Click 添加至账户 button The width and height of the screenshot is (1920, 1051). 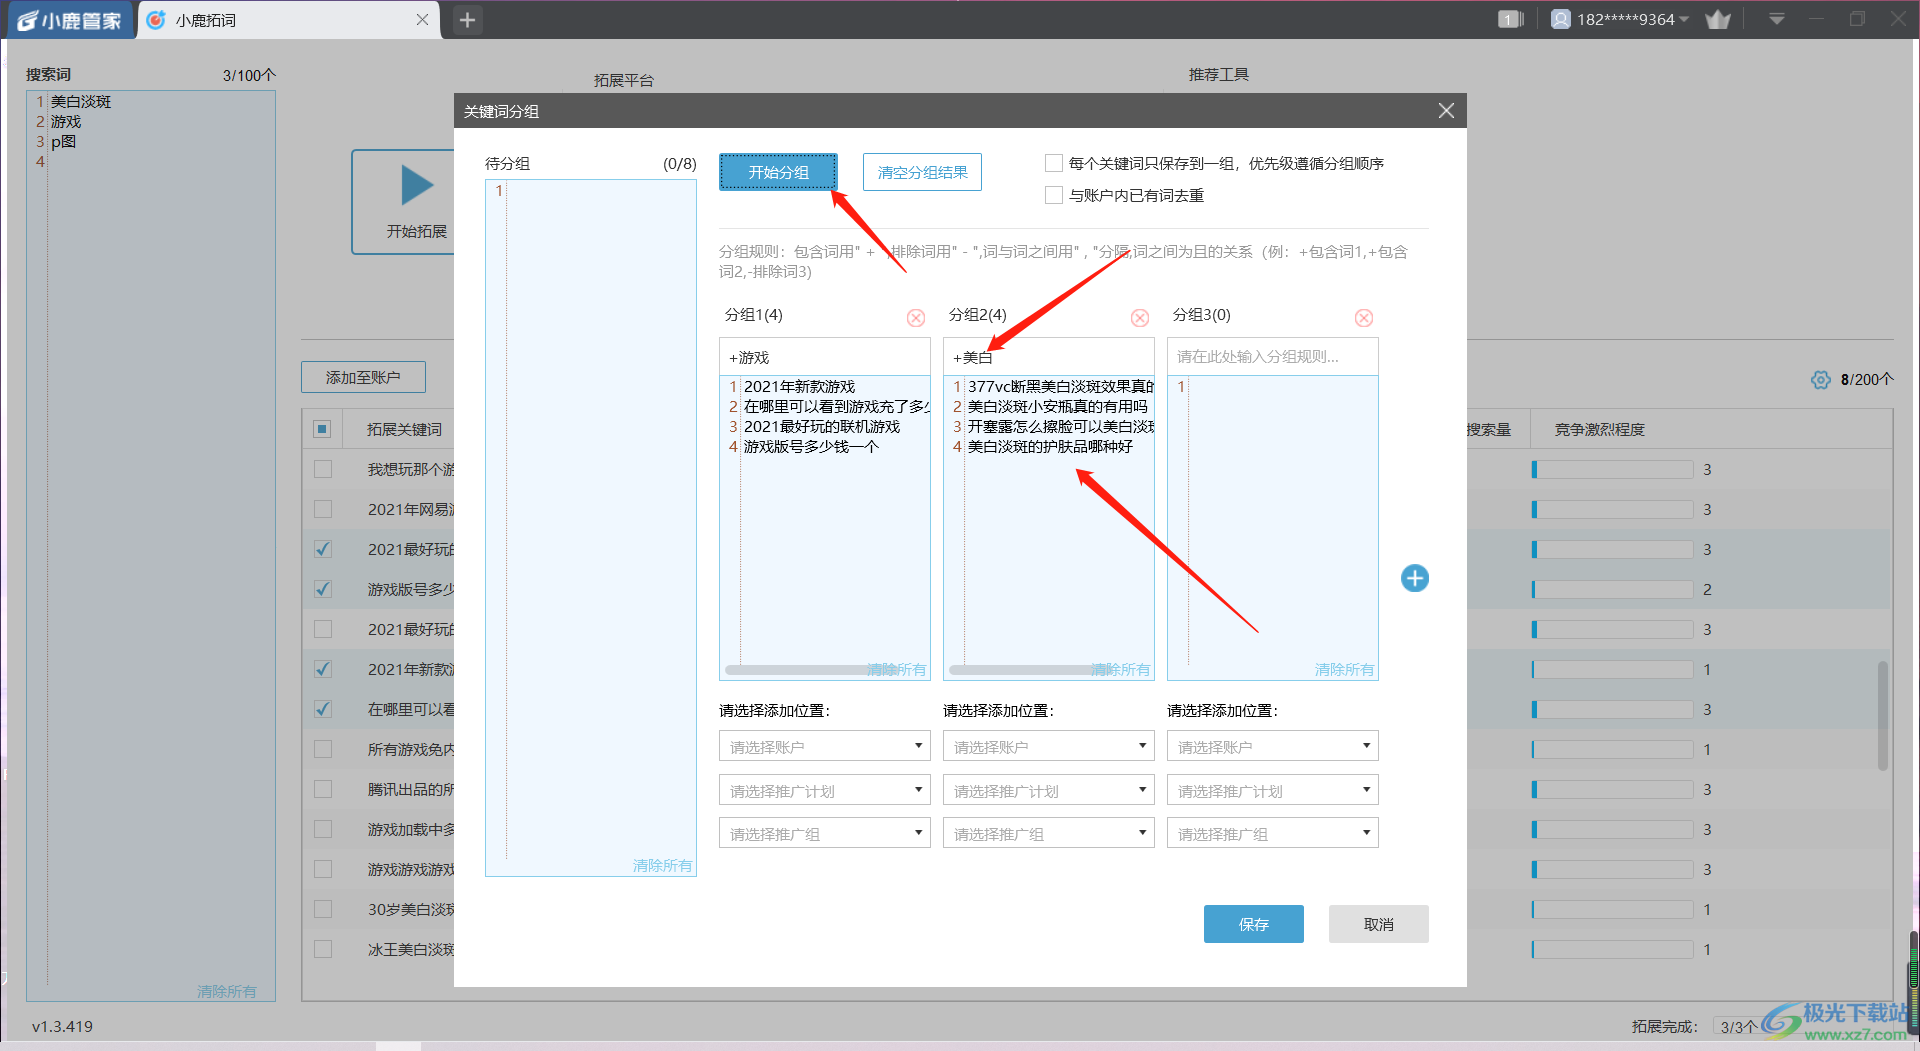click(363, 377)
